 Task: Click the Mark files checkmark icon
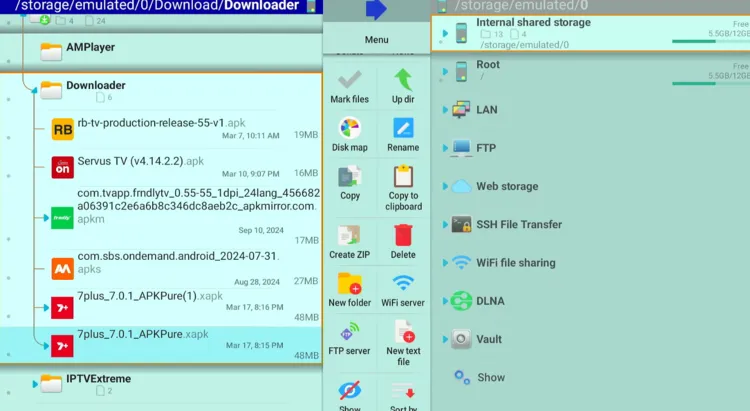pos(350,79)
